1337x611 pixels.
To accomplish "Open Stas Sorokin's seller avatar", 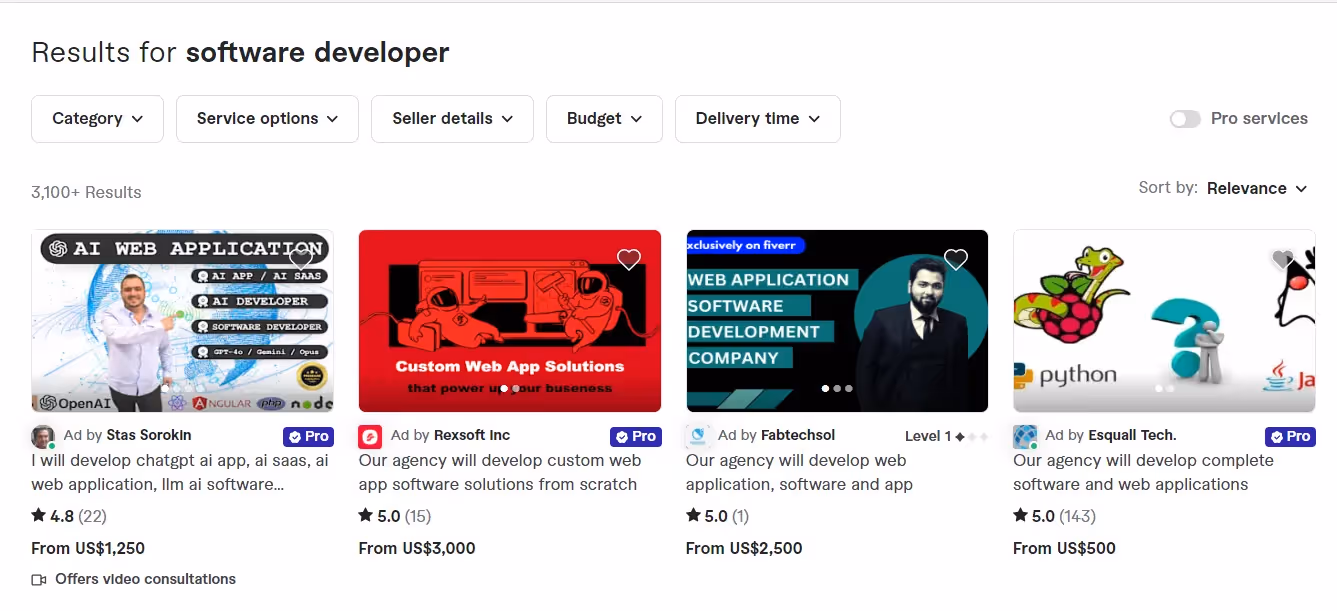I will (43, 437).
